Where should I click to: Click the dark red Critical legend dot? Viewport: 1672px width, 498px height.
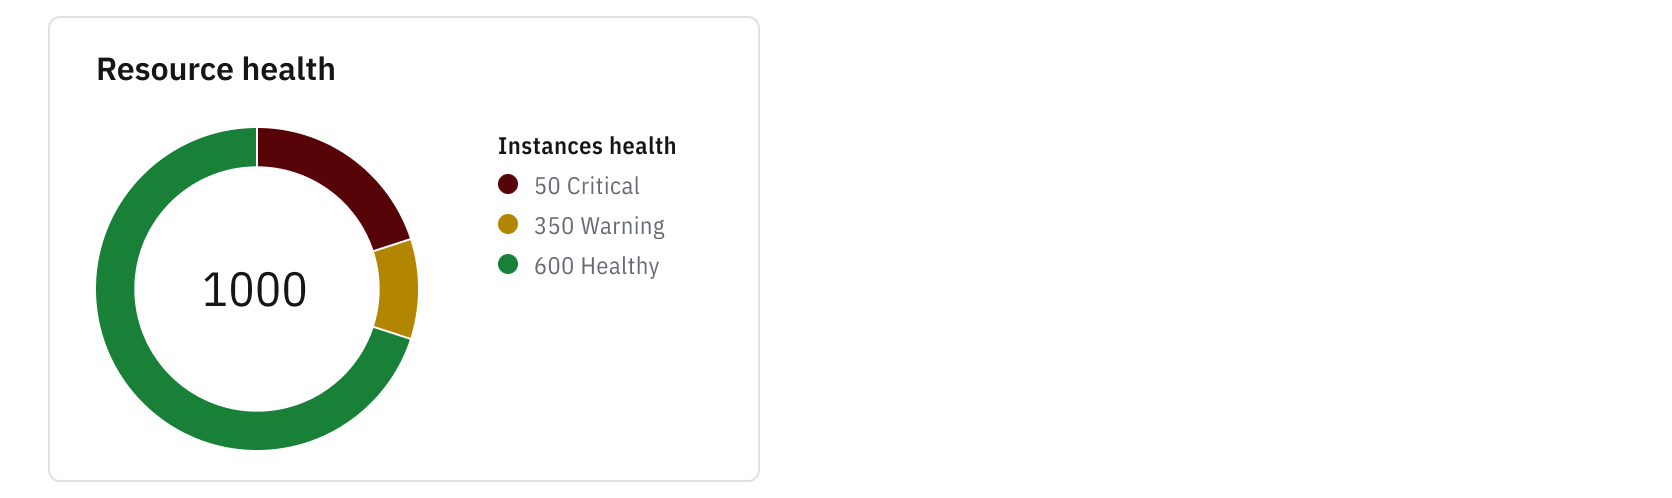pyautogui.click(x=508, y=185)
